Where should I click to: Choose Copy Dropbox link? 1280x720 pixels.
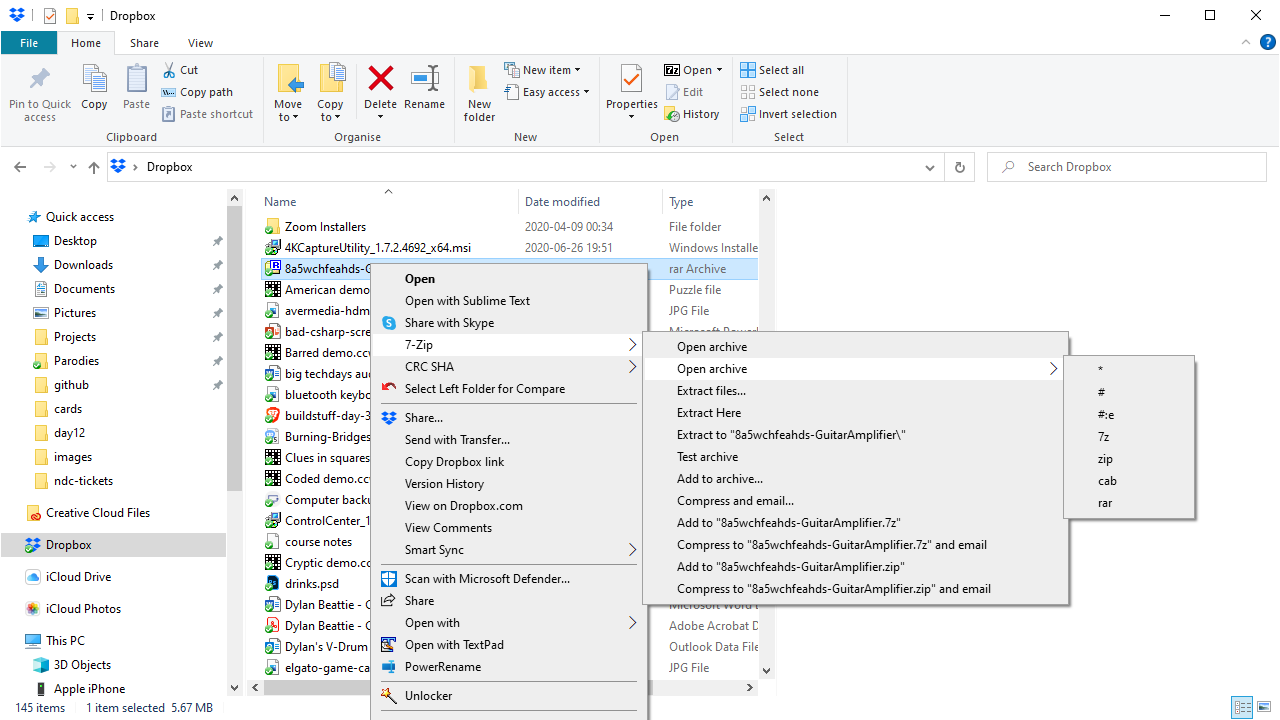click(508, 462)
